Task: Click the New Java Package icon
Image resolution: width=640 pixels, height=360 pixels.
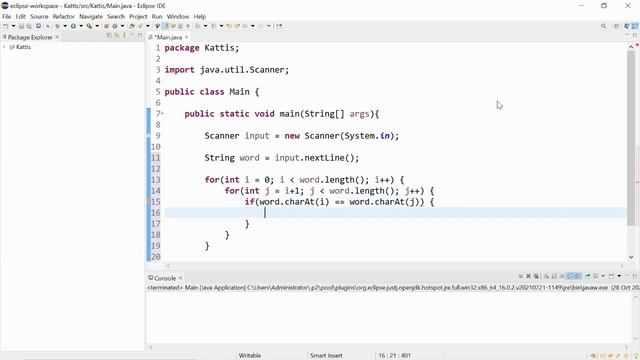Action: [x=106, y=26]
